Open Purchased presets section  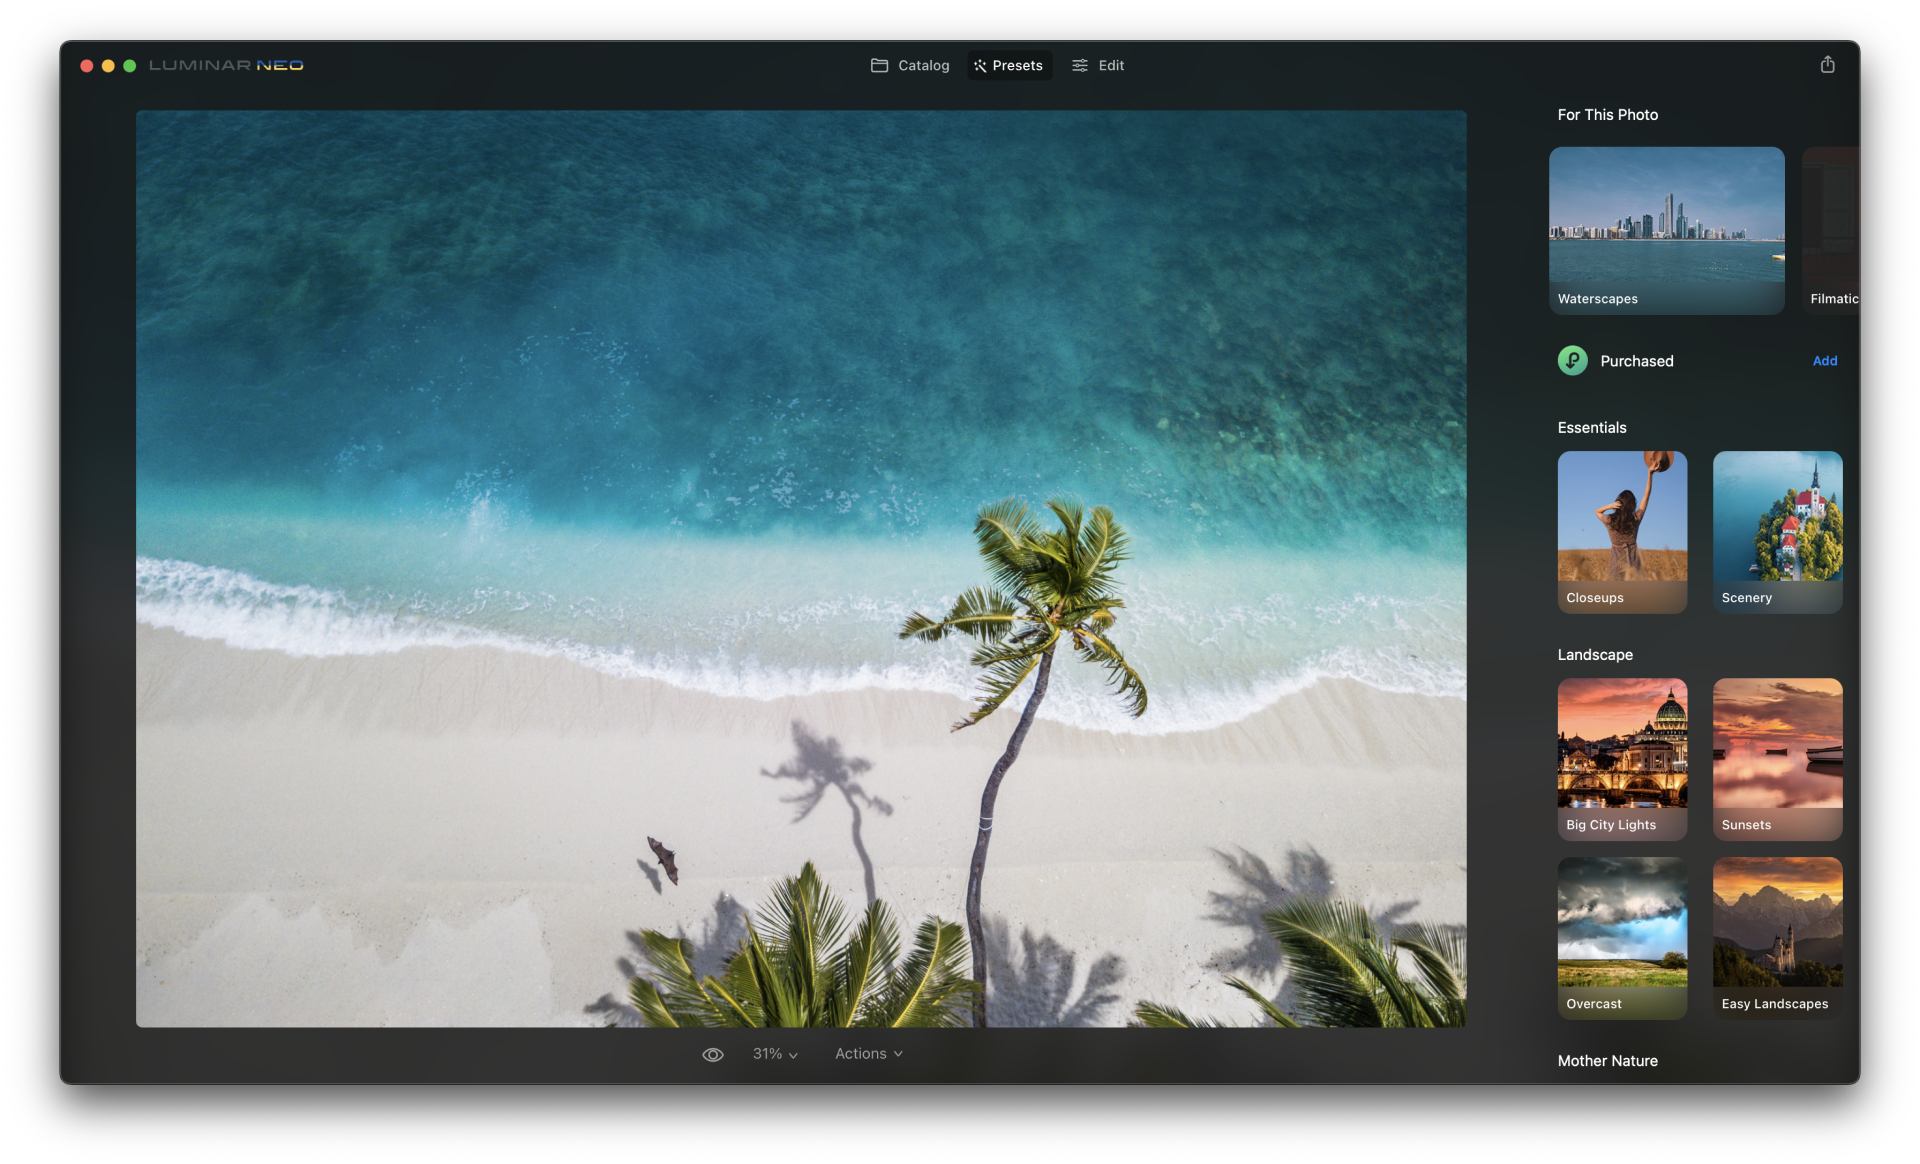coord(1636,361)
